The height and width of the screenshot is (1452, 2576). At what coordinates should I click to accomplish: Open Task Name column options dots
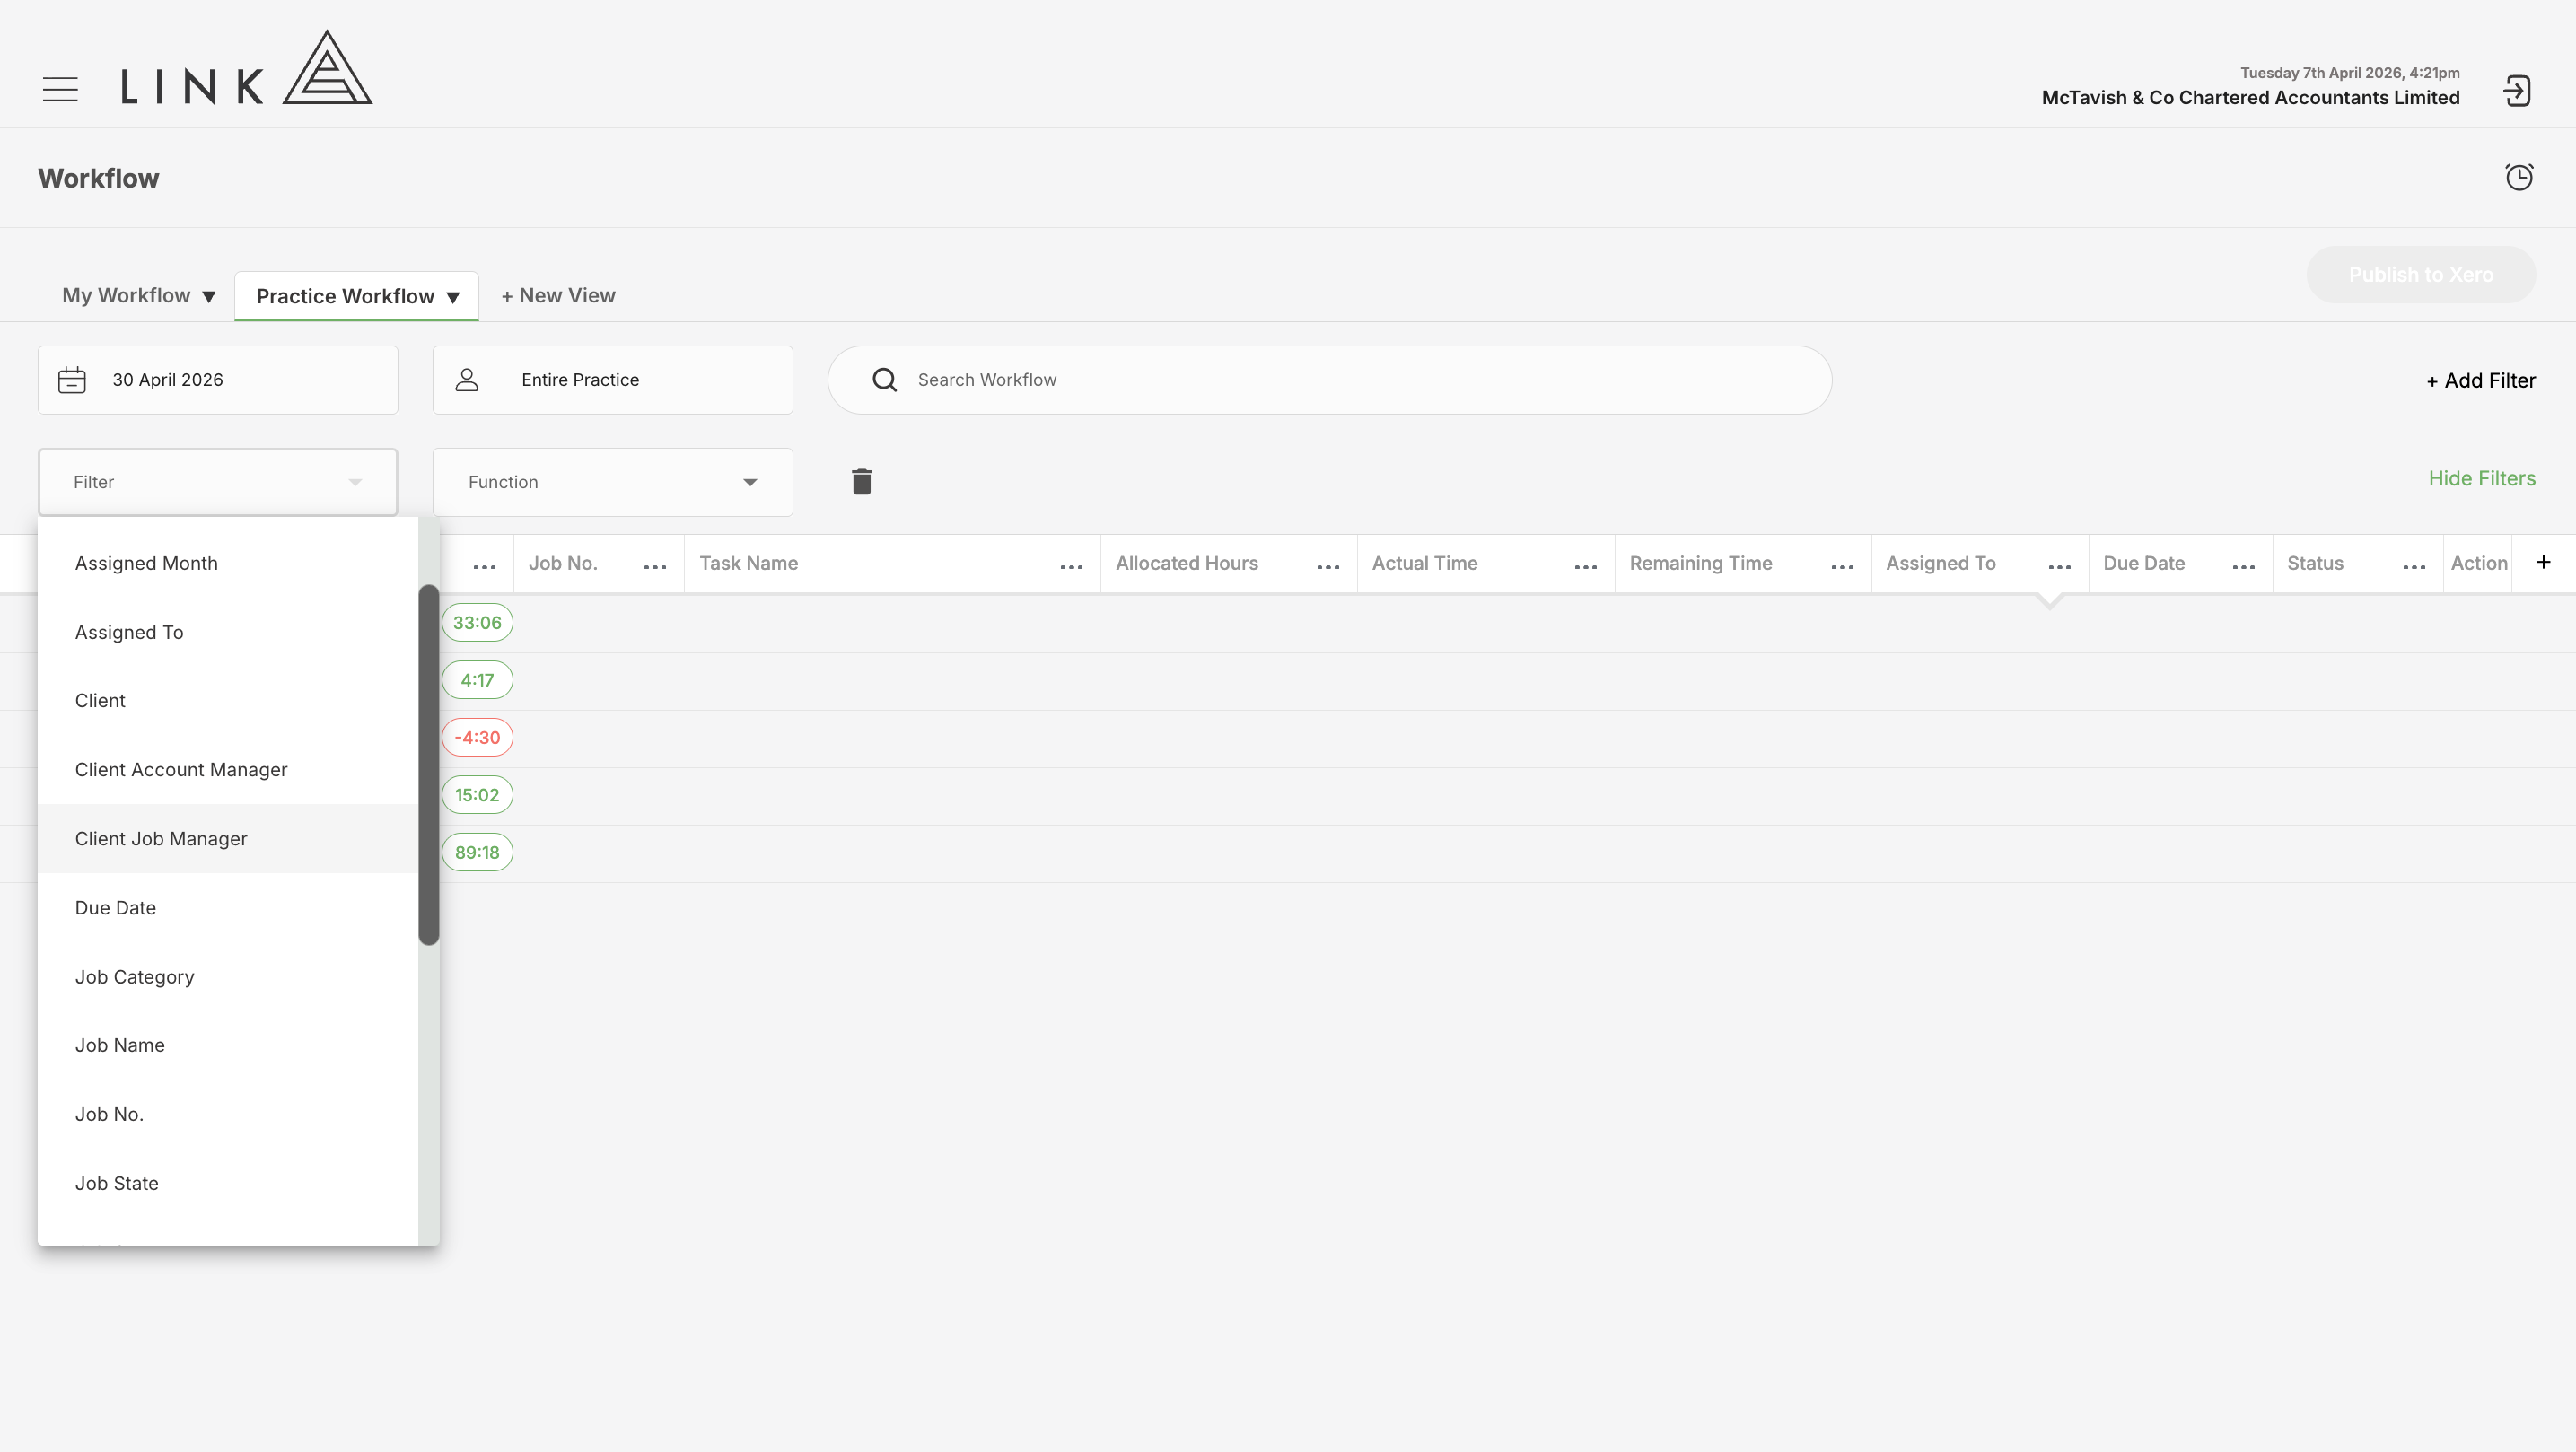(1071, 567)
